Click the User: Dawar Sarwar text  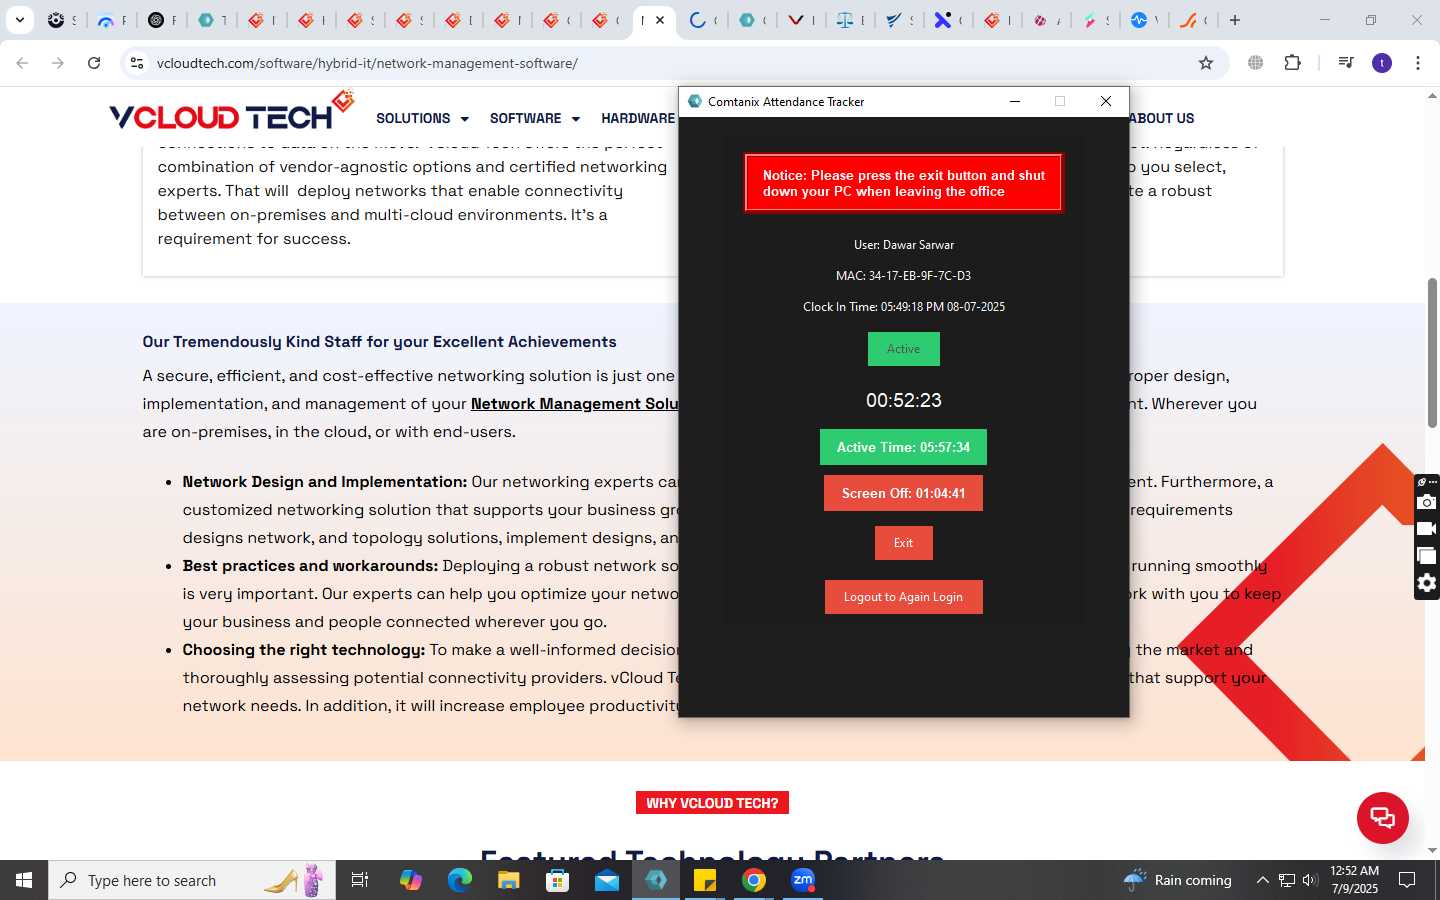click(903, 245)
